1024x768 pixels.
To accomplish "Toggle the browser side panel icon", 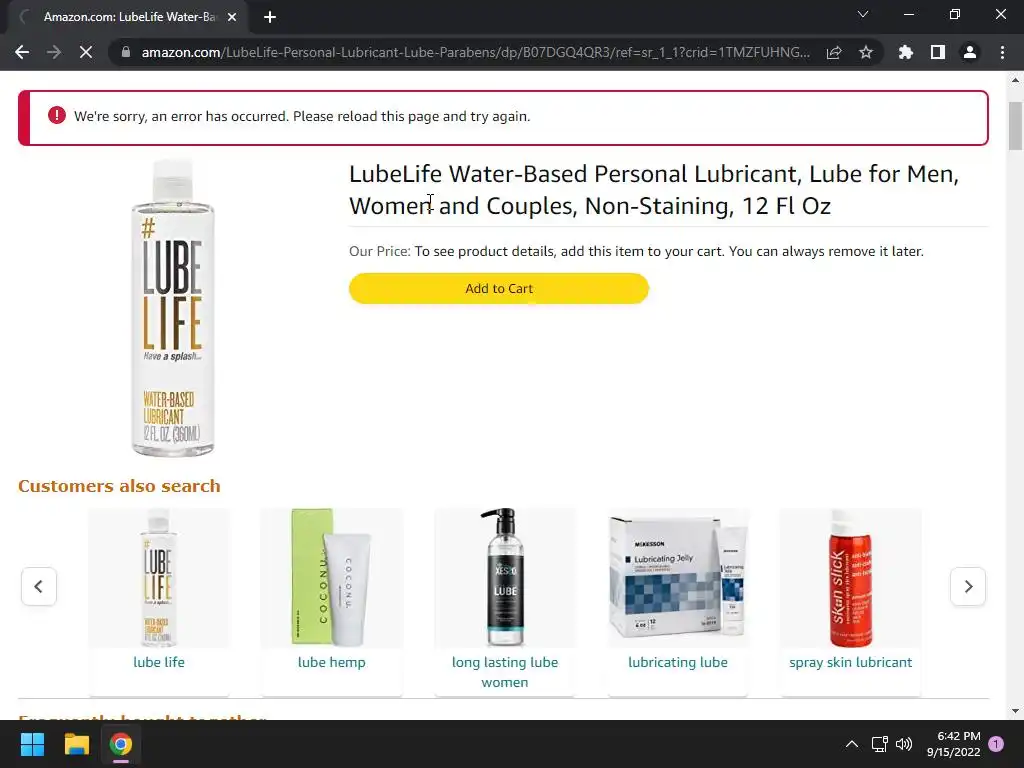I will (x=937, y=52).
